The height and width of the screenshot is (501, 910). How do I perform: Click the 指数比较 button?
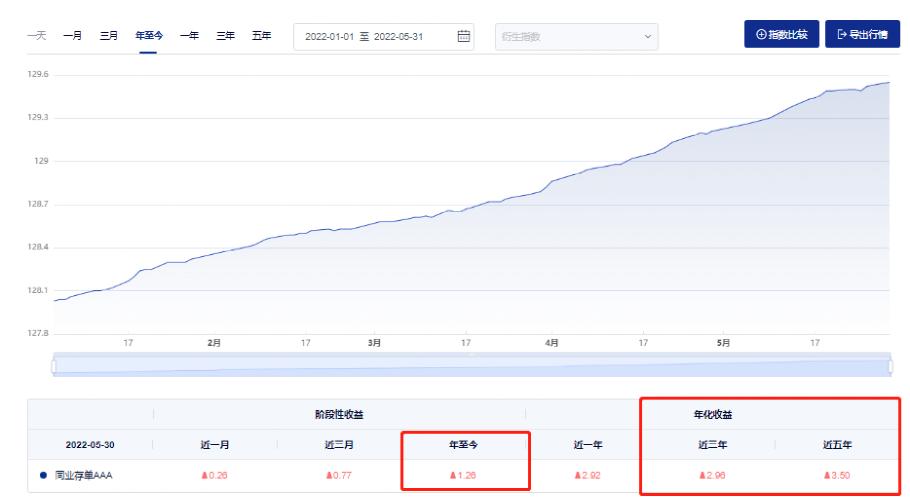click(x=781, y=34)
